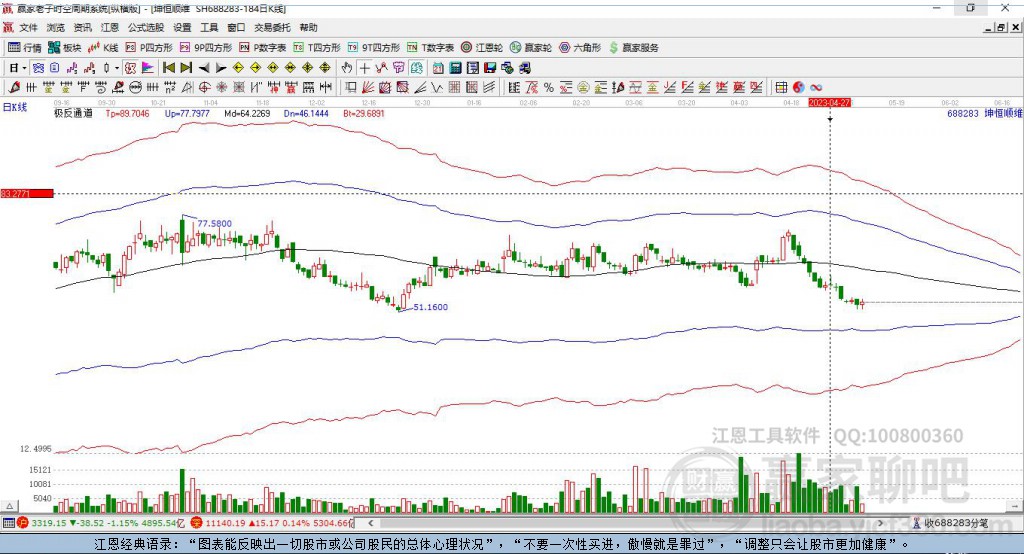
Task: Select the hand pan tool
Action: [x=347, y=68]
